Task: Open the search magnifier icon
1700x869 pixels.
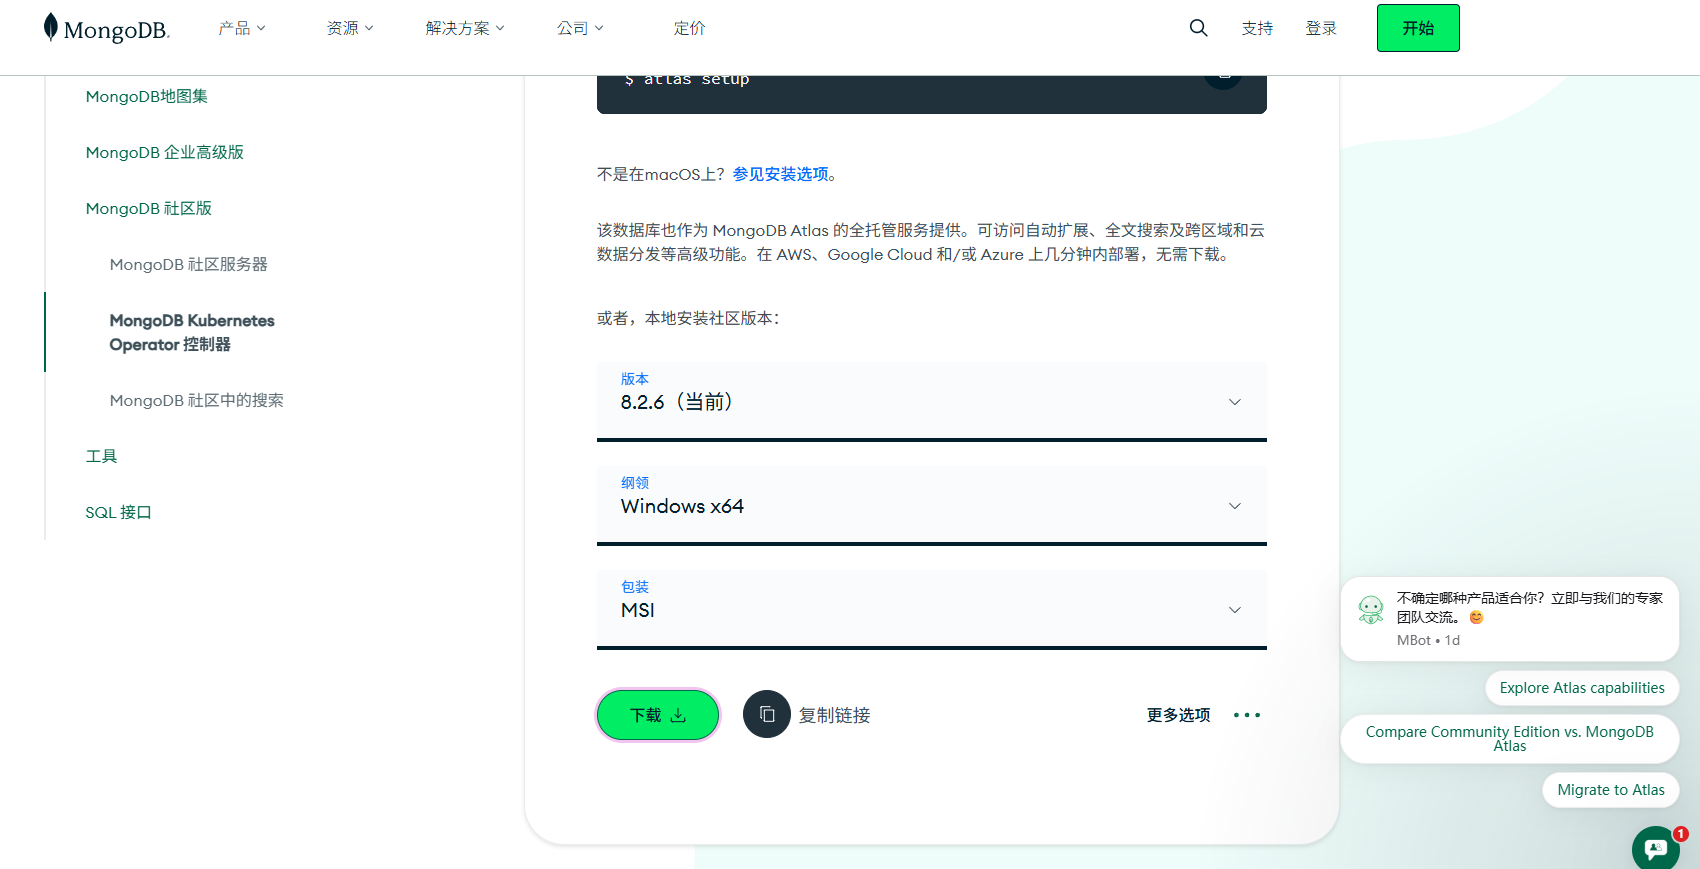Action: [1198, 28]
